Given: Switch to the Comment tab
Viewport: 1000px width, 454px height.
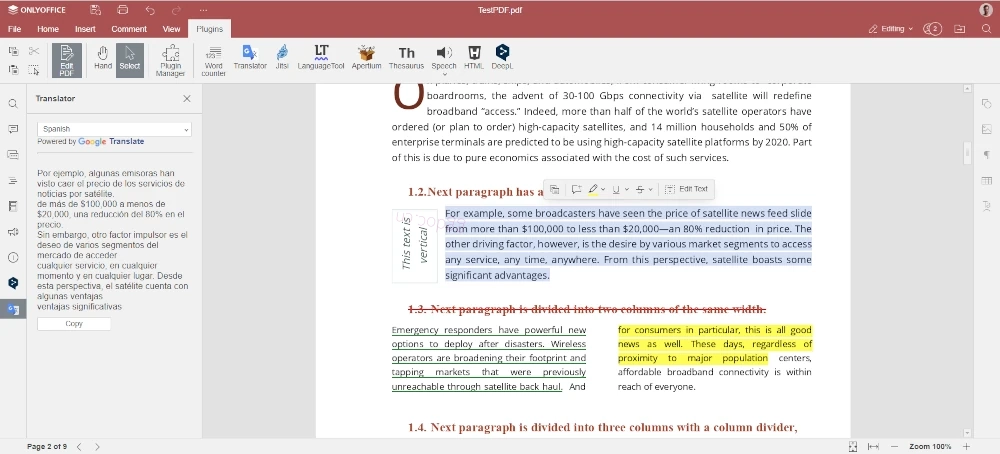Looking at the screenshot, I should tap(129, 29).
